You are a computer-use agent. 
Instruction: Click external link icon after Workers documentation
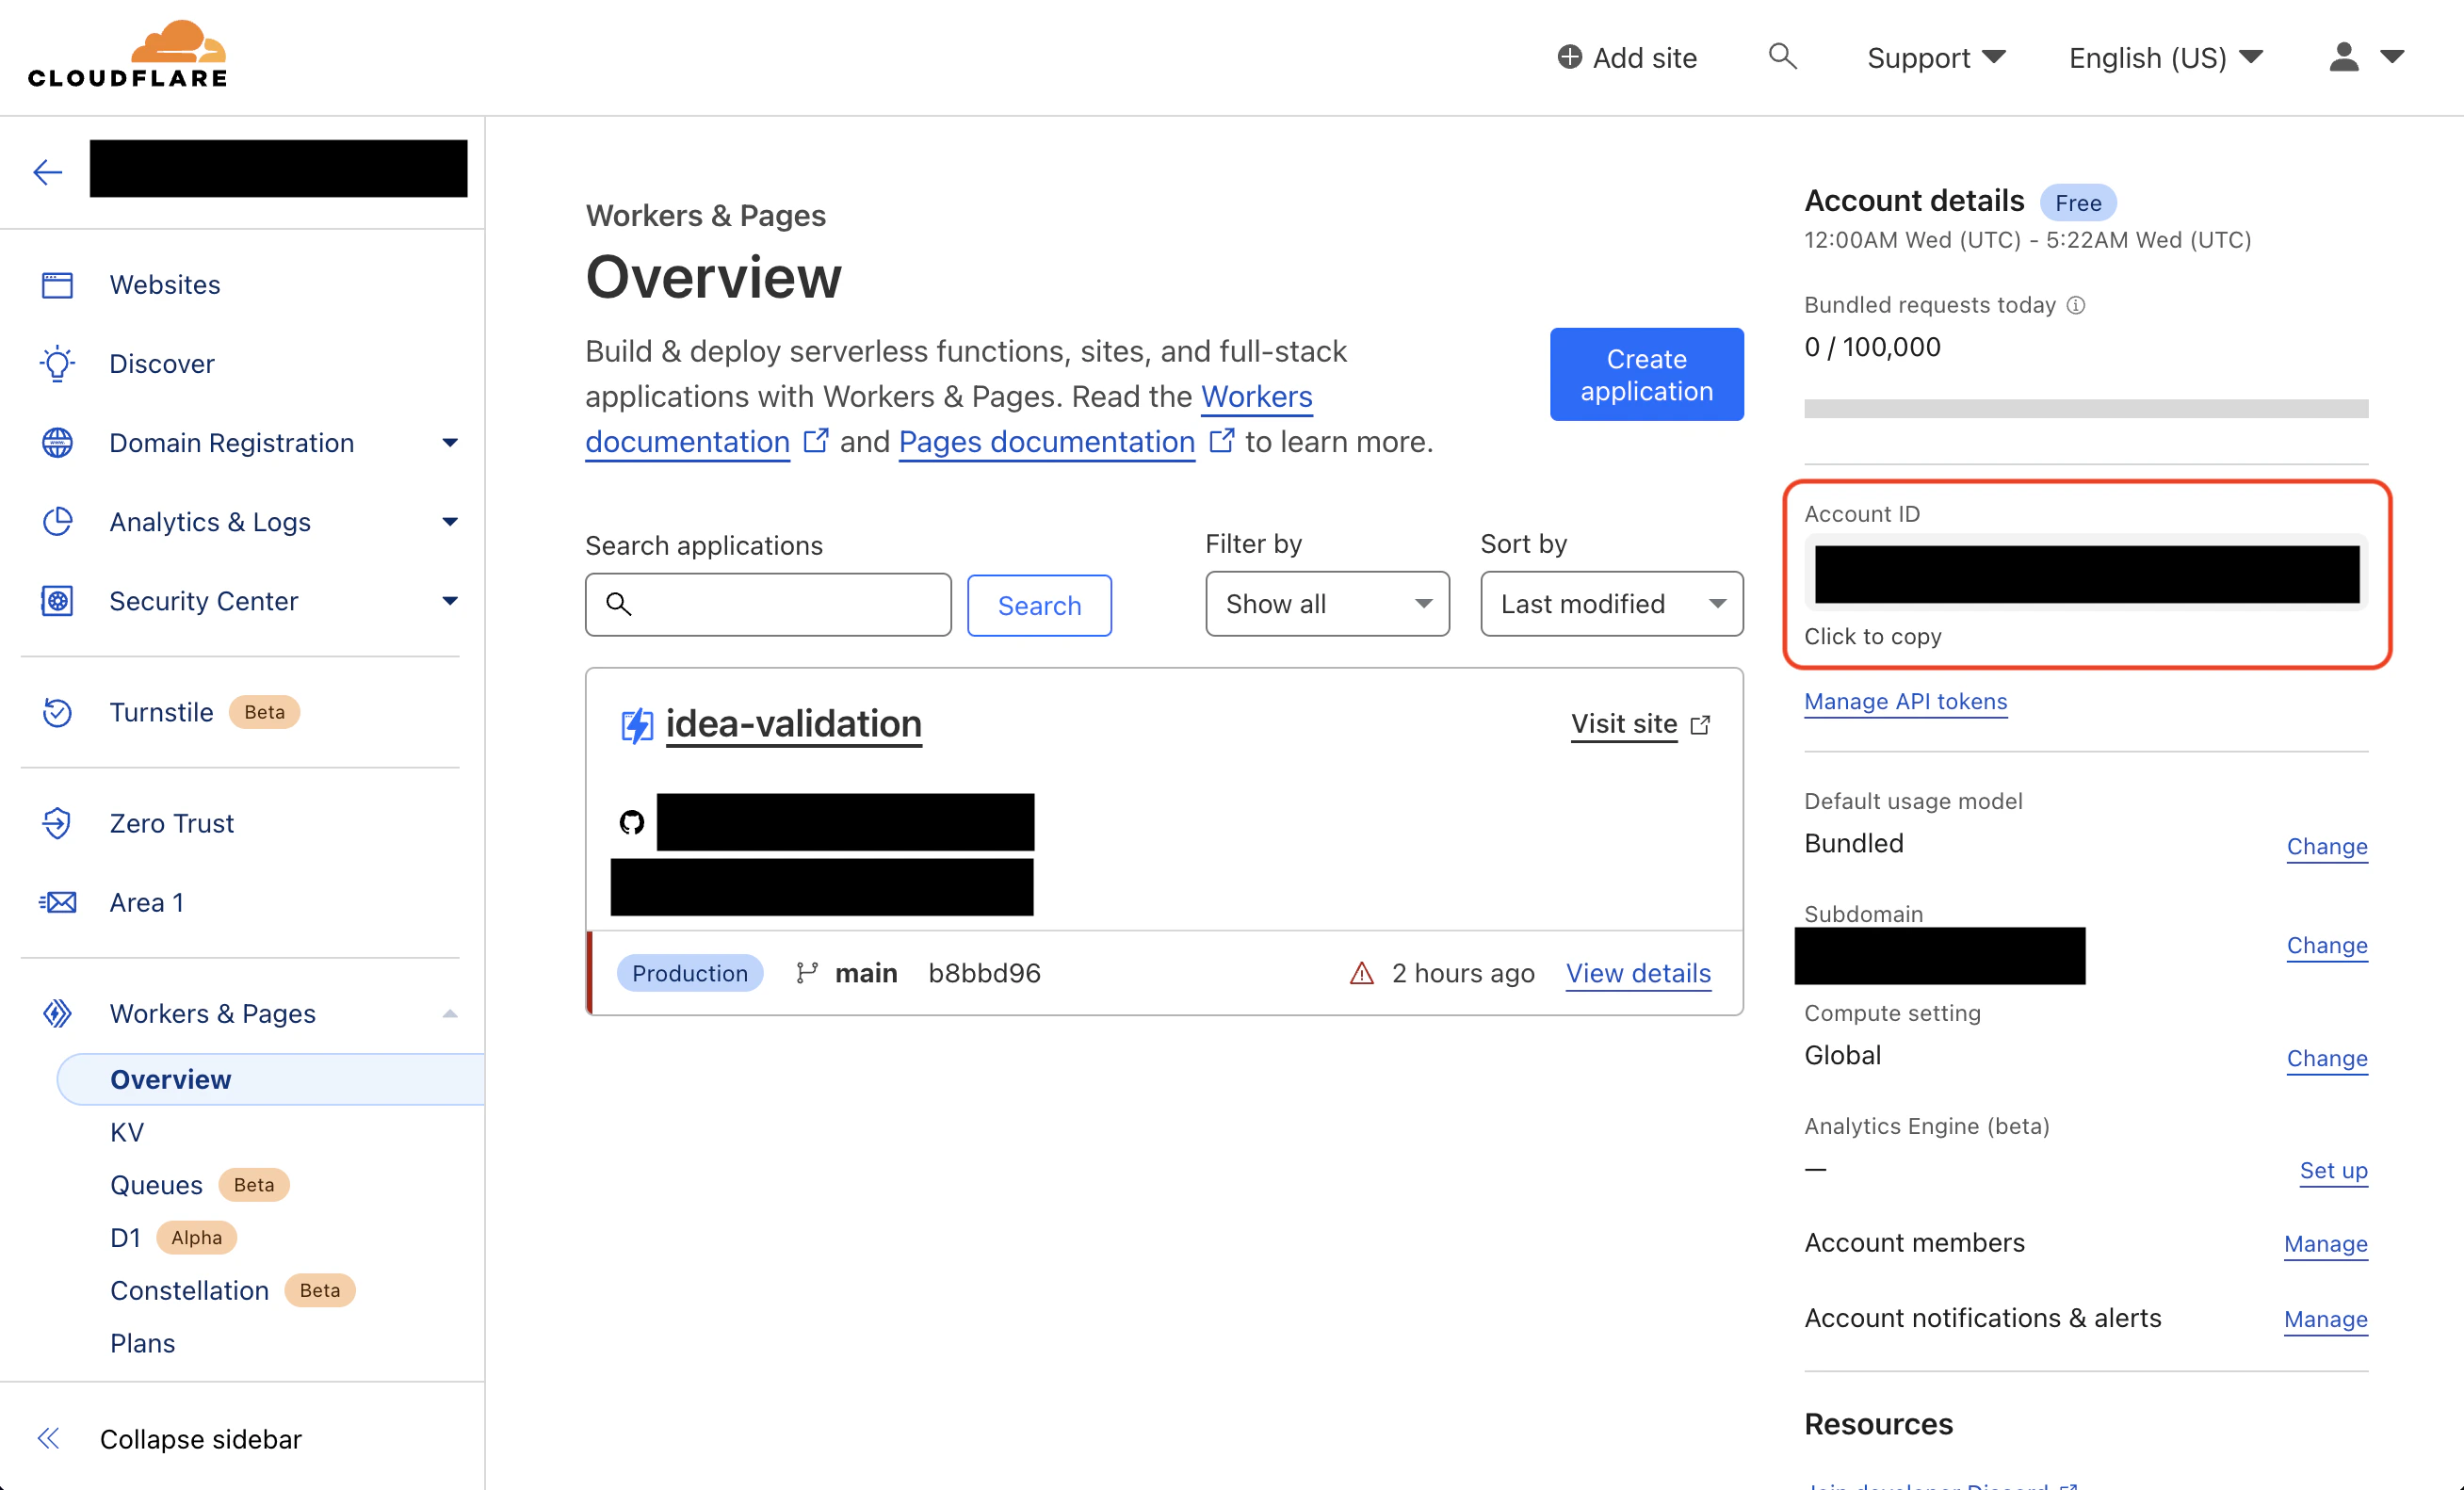(x=816, y=440)
